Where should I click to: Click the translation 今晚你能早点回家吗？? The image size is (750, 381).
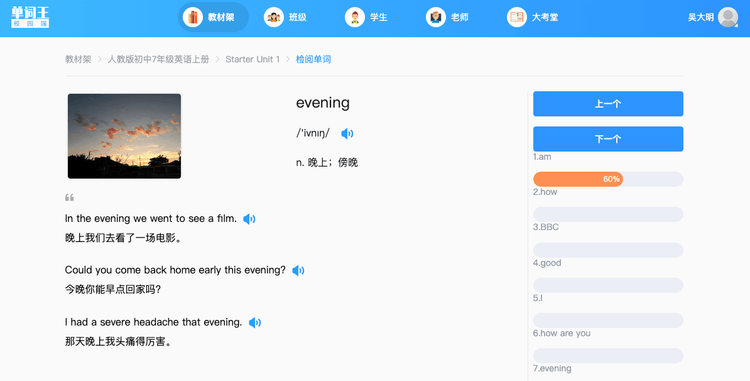(x=113, y=289)
